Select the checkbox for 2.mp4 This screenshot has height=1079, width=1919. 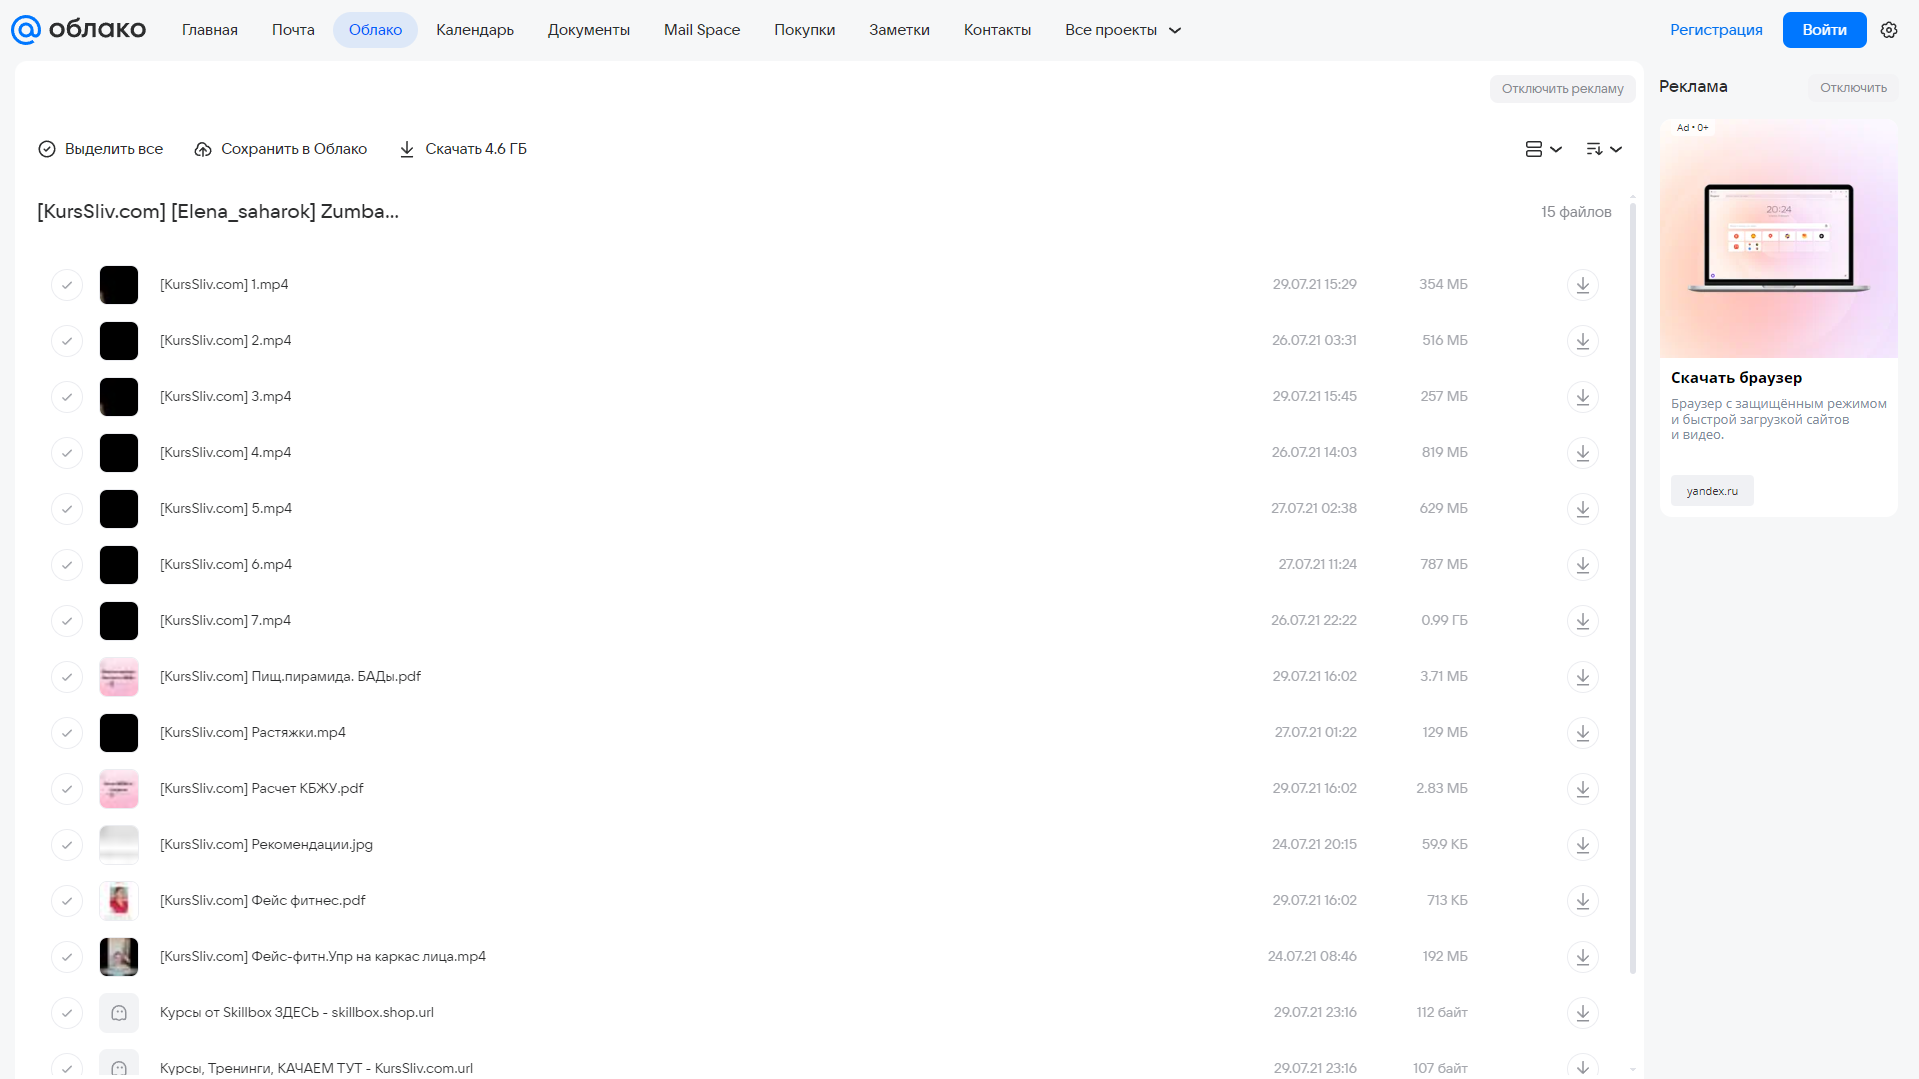(x=67, y=341)
